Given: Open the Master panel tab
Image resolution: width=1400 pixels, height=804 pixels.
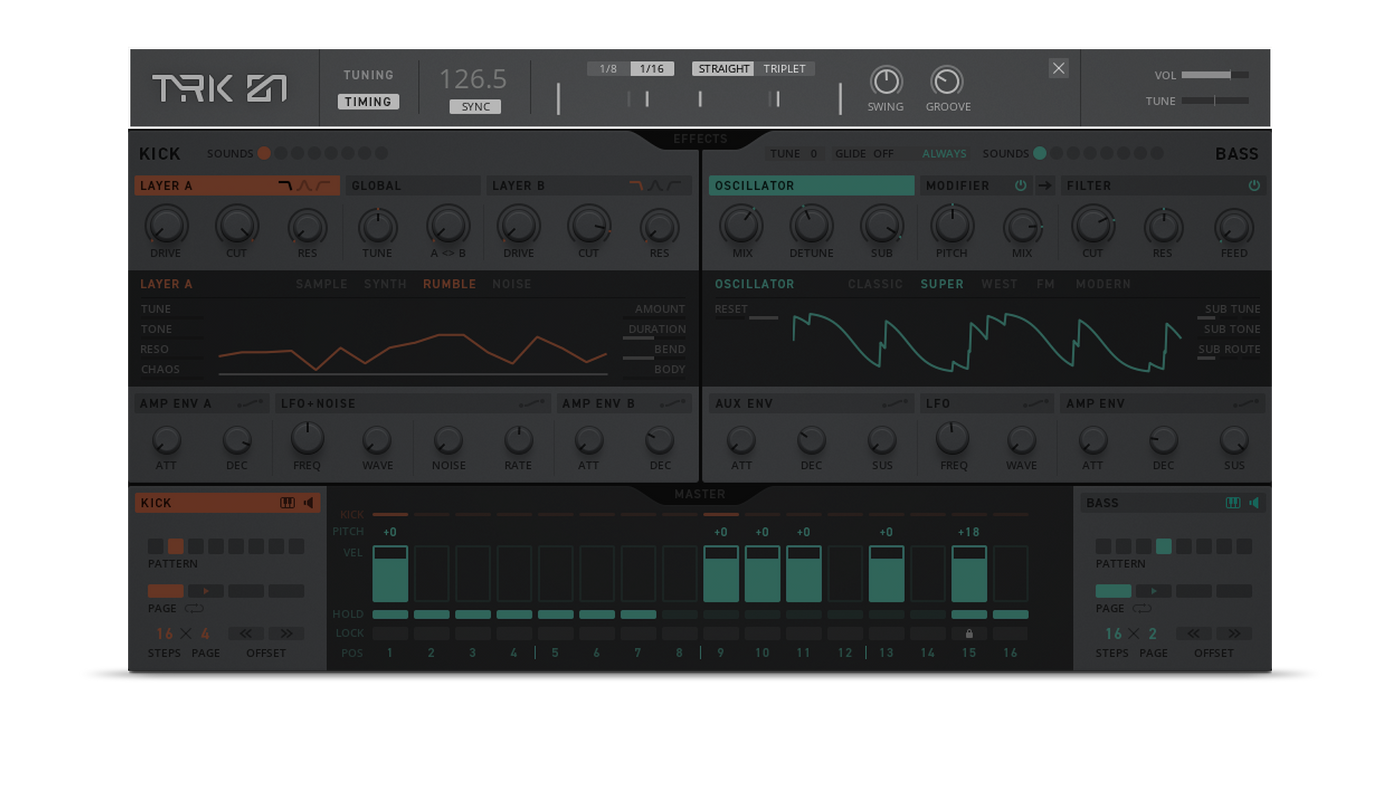Looking at the screenshot, I should tap(700, 494).
